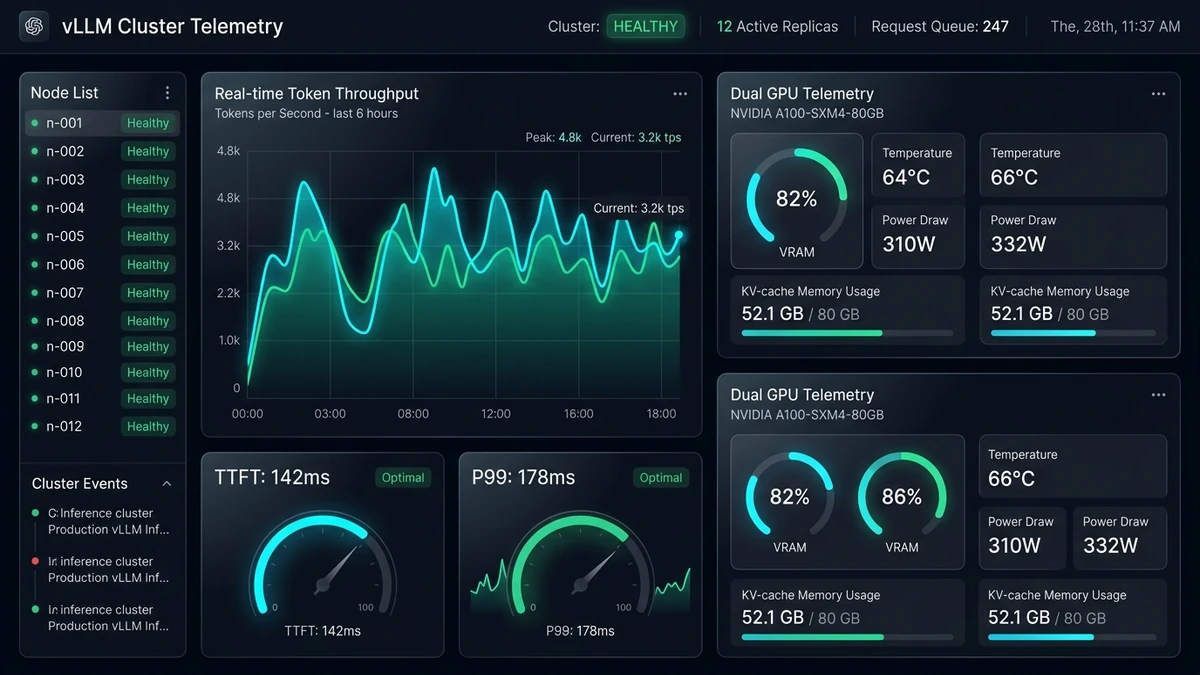
Task: Click 18:00 label on chart time axis
Action: 661,414
